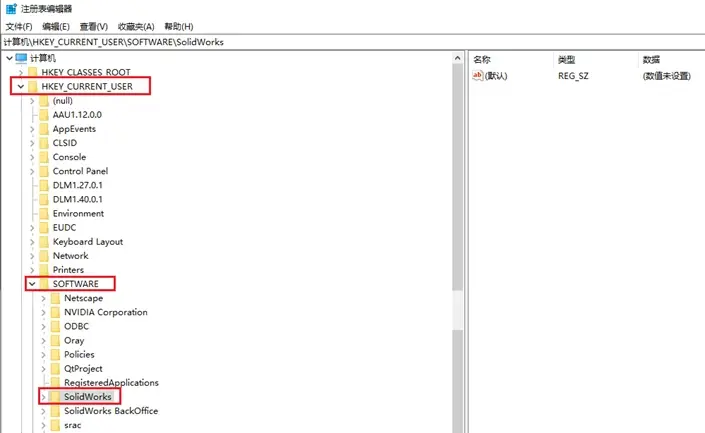Click the (null) key folder icon
Image resolution: width=705 pixels, height=433 pixels.
click(x=44, y=101)
